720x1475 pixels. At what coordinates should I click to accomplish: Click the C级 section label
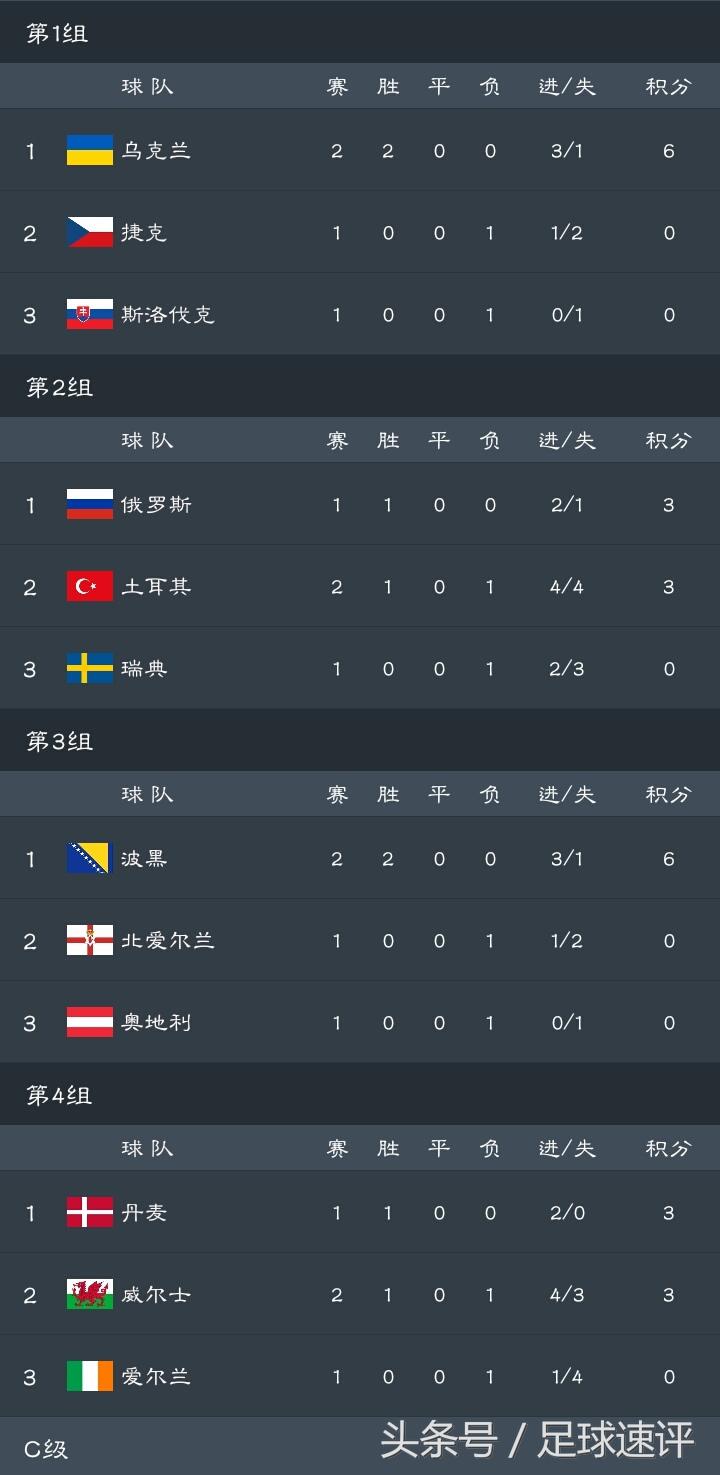tap(46, 1449)
